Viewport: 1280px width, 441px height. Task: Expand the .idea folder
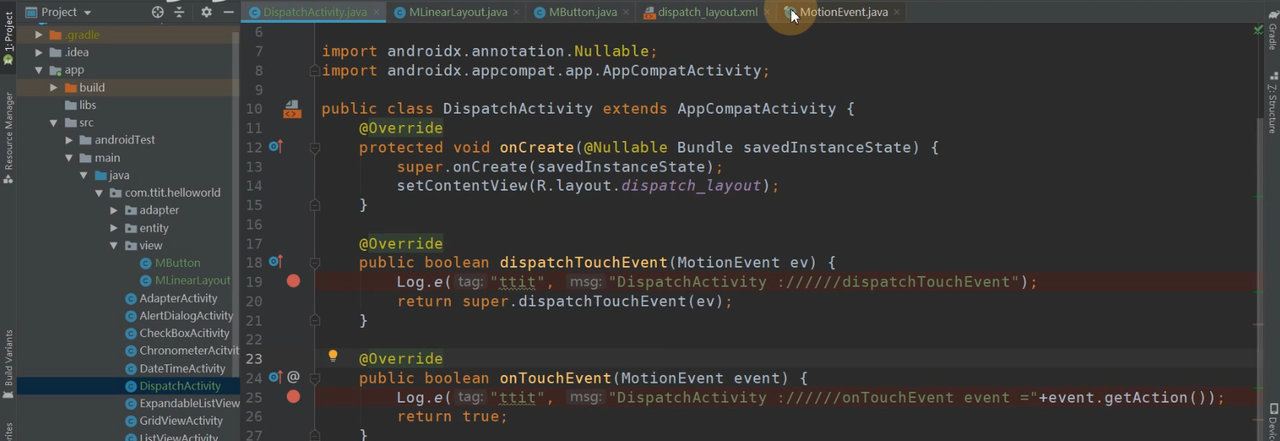[39, 52]
